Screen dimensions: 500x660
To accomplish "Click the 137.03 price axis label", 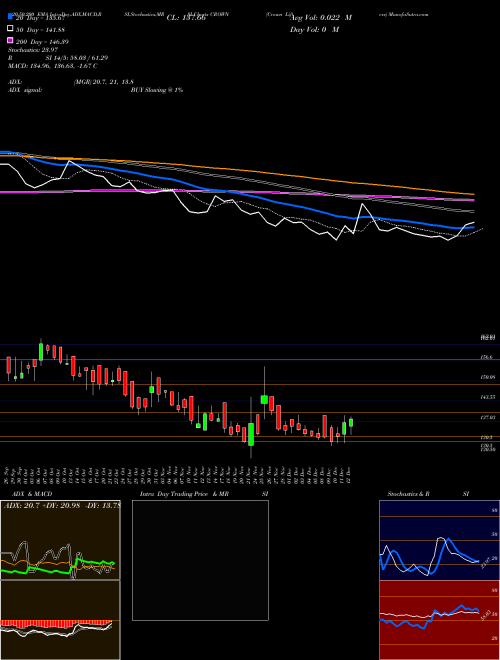I will coord(488,417).
